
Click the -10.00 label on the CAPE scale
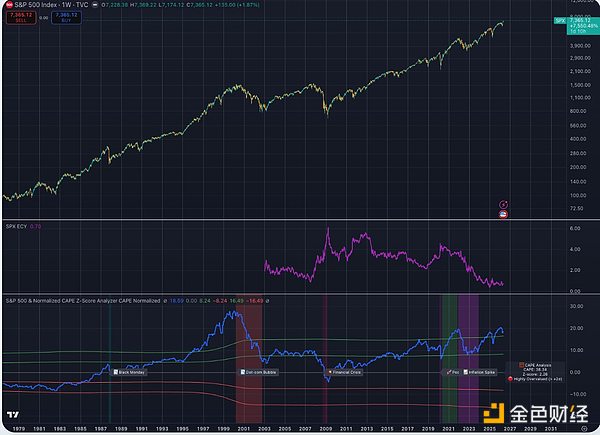coord(576,394)
